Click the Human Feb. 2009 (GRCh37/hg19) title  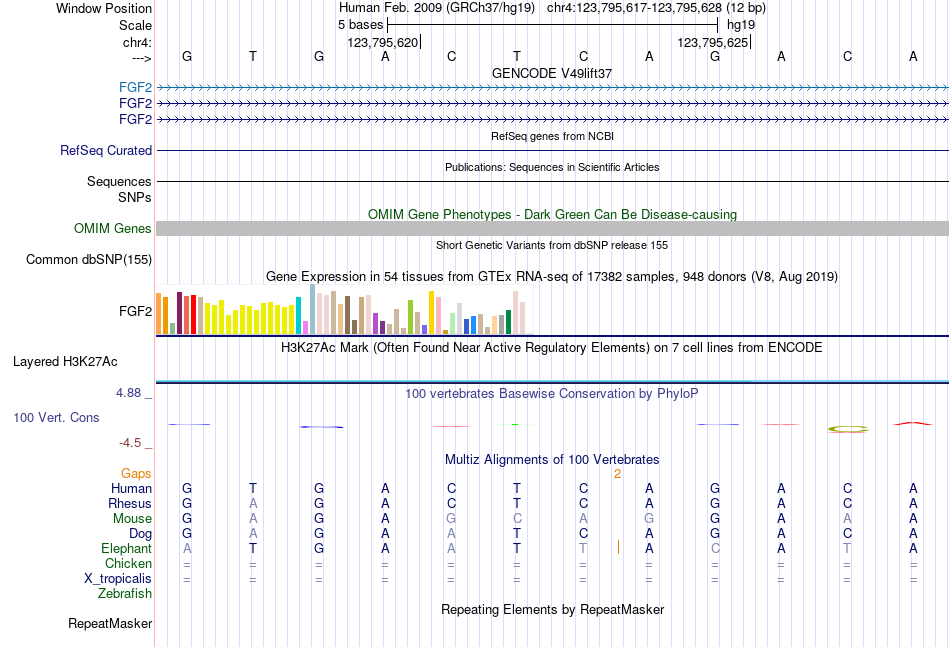pyautogui.click(x=437, y=8)
